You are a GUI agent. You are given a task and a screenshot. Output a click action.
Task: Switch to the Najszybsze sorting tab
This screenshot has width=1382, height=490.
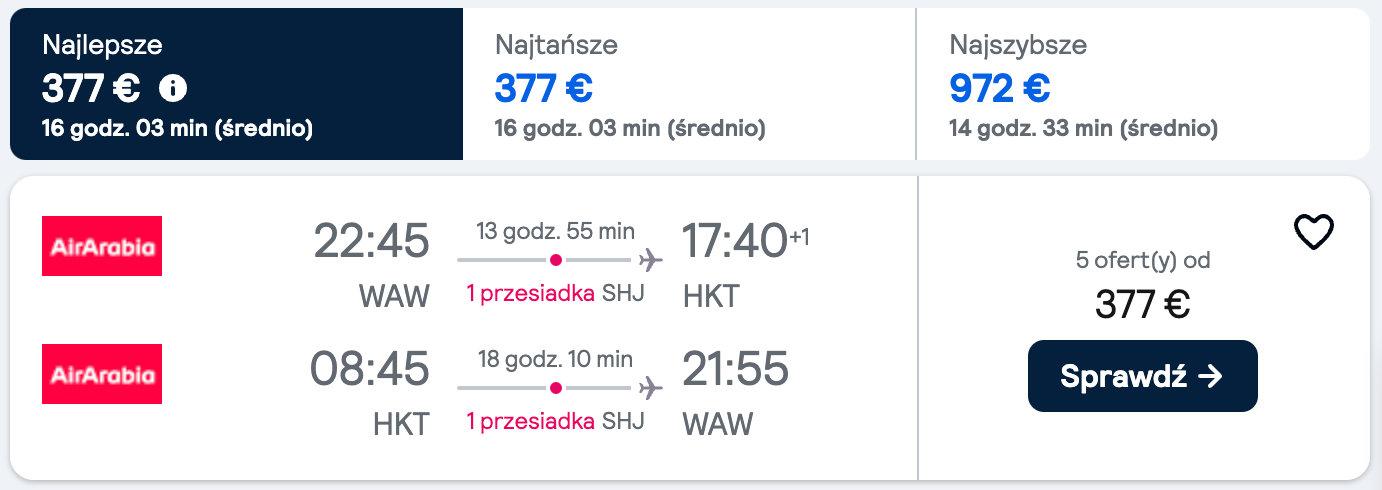coord(1142,84)
